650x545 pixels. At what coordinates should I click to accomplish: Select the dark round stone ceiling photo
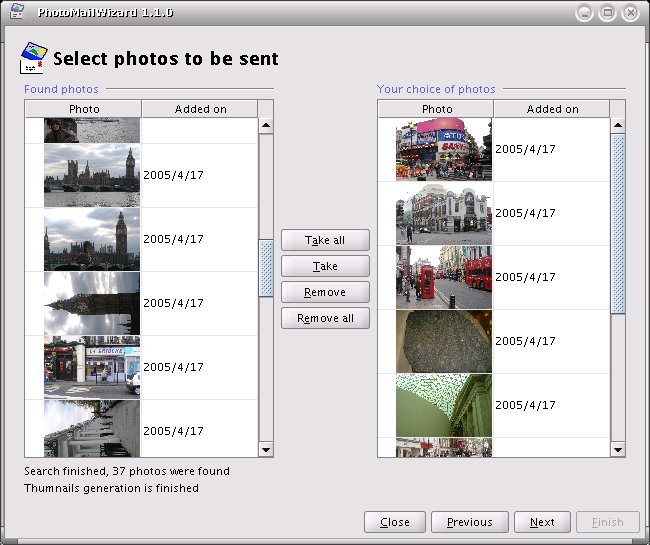[444, 342]
